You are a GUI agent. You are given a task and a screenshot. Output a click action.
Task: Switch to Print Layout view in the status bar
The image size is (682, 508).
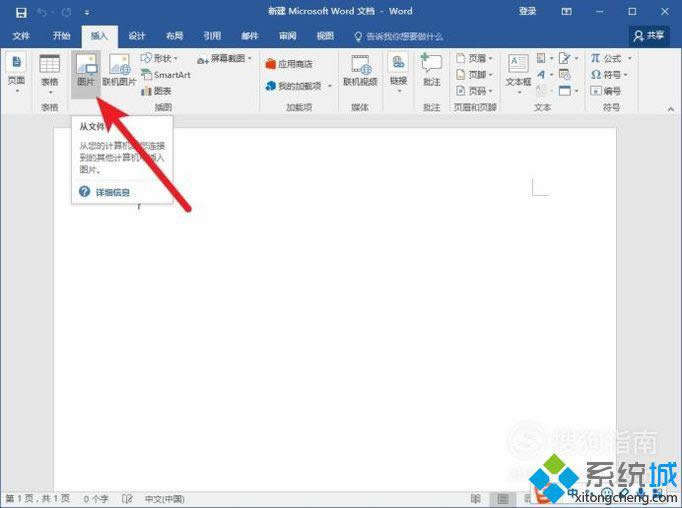[x=503, y=499]
